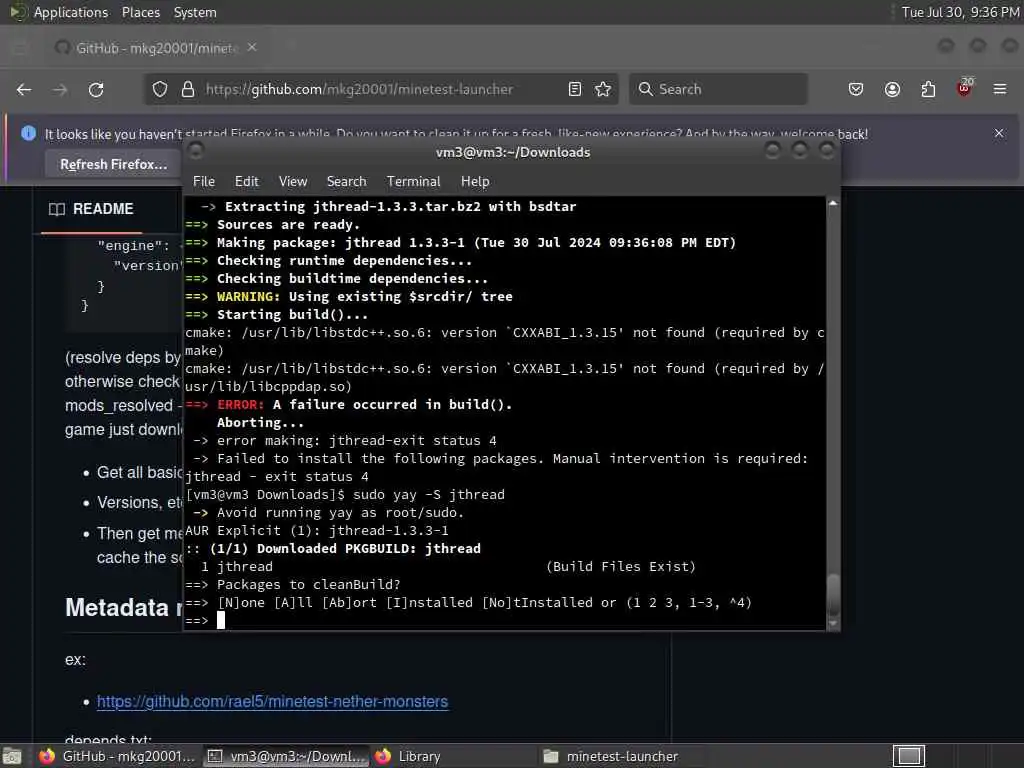Click terminal text 'sudo yay -S jthread'
The image size is (1024, 768).
[x=429, y=494]
